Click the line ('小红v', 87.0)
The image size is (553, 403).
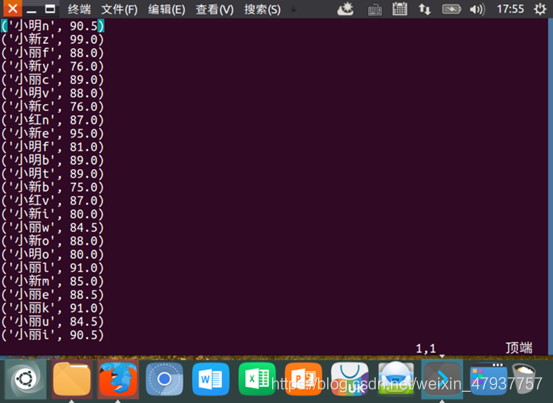click(x=53, y=200)
